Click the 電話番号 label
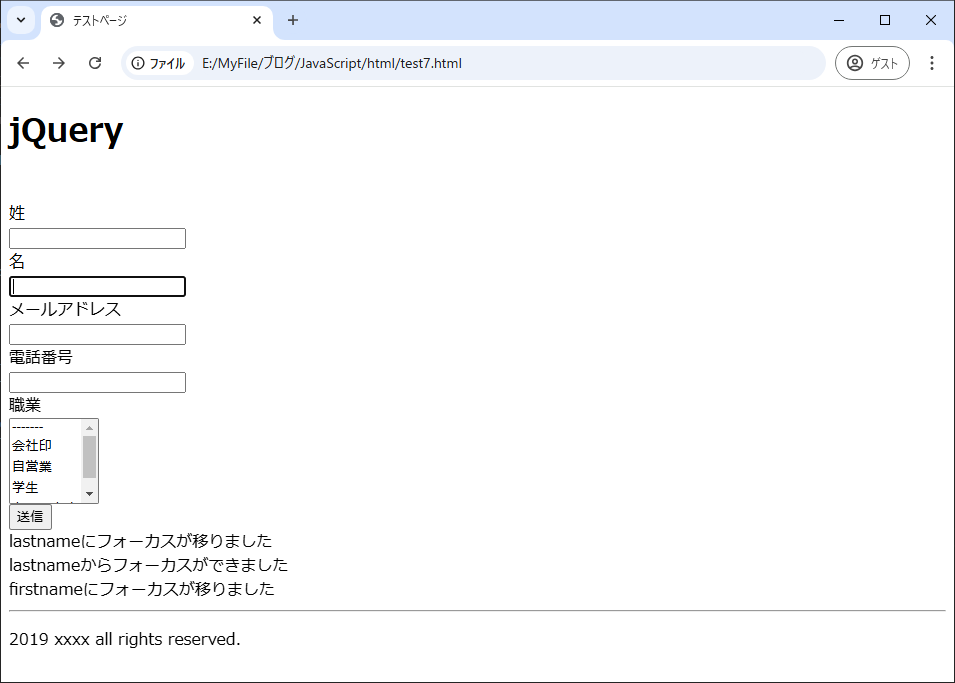The height and width of the screenshot is (683, 955). tap(41, 358)
